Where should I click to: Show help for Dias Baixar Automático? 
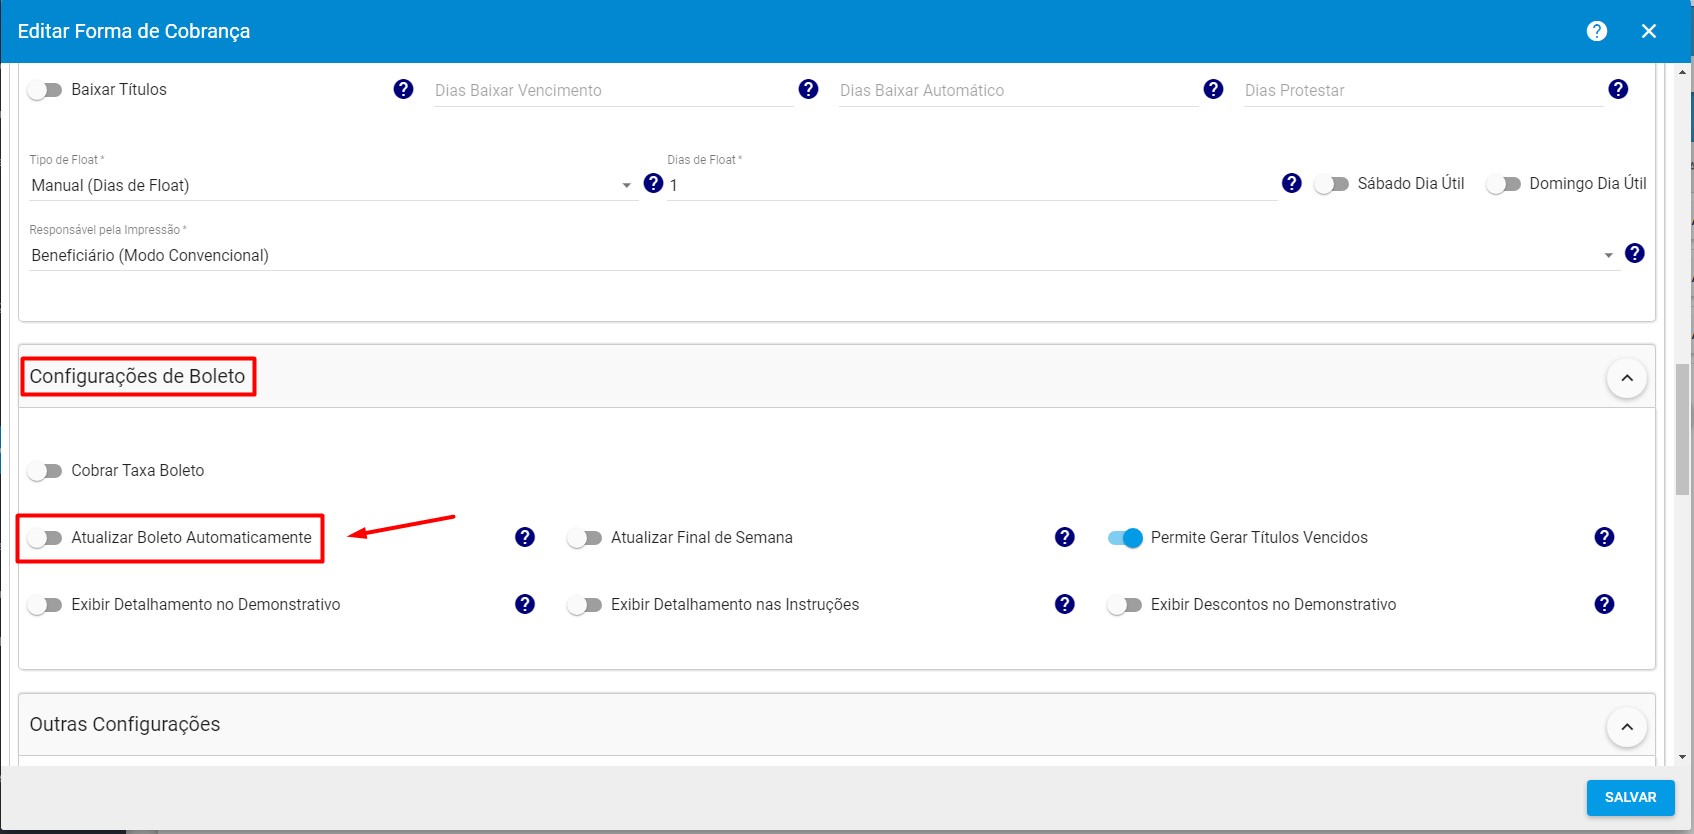1214,89
